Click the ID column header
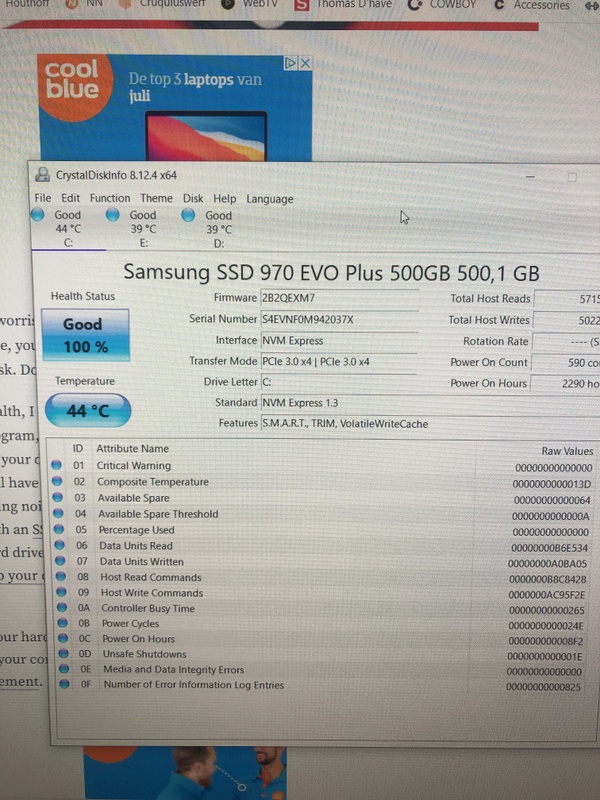 click(78, 448)
